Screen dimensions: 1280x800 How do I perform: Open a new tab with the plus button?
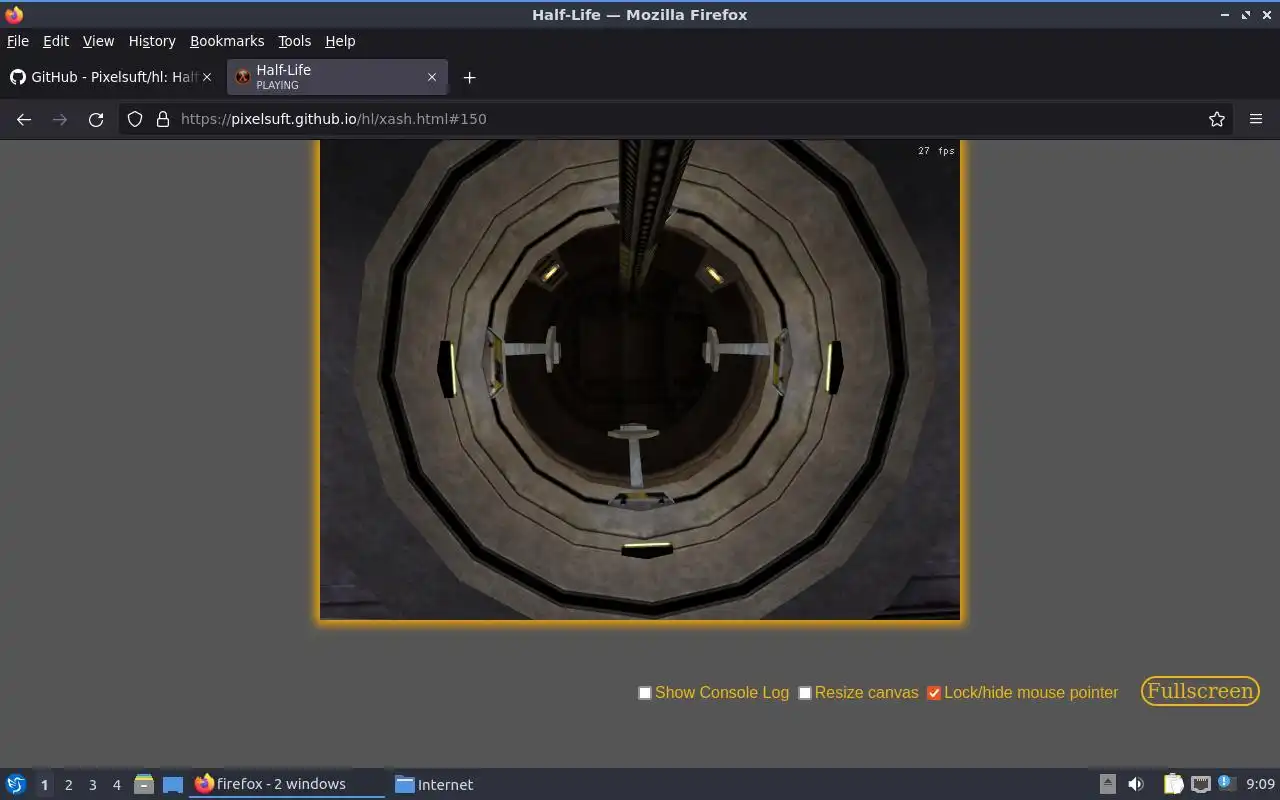[x=469, y=77]
